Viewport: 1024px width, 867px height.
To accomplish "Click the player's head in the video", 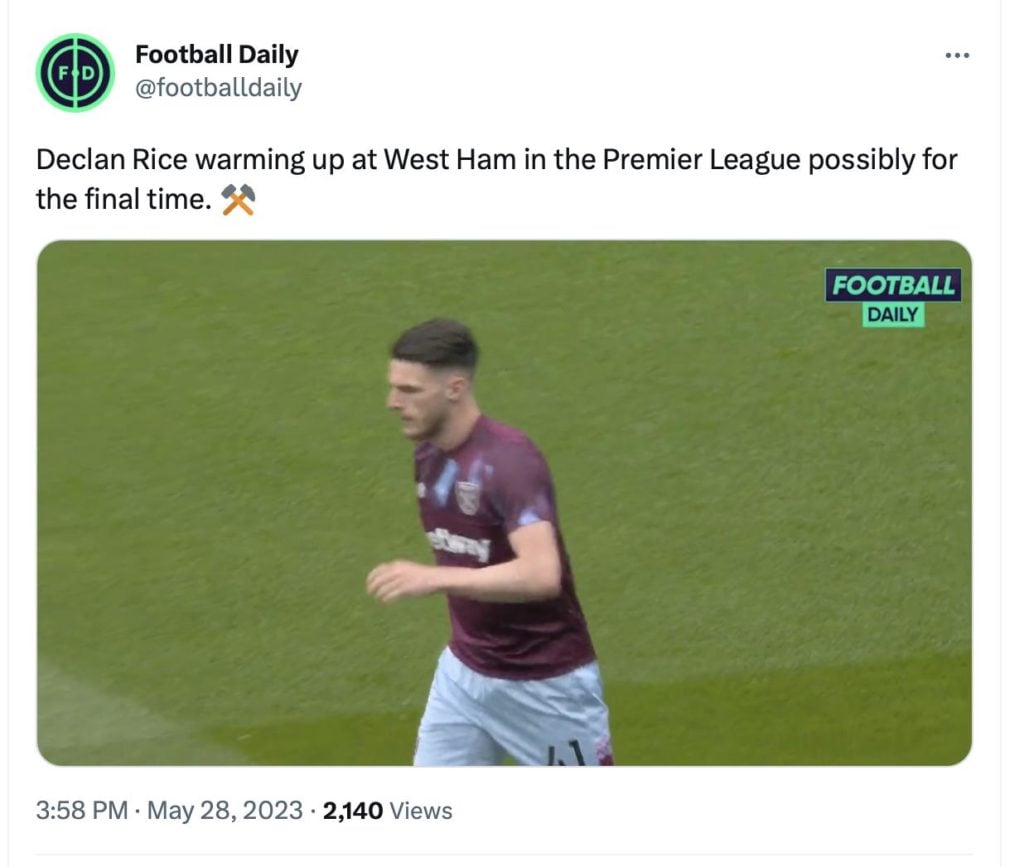I will [x=432, y=375].
